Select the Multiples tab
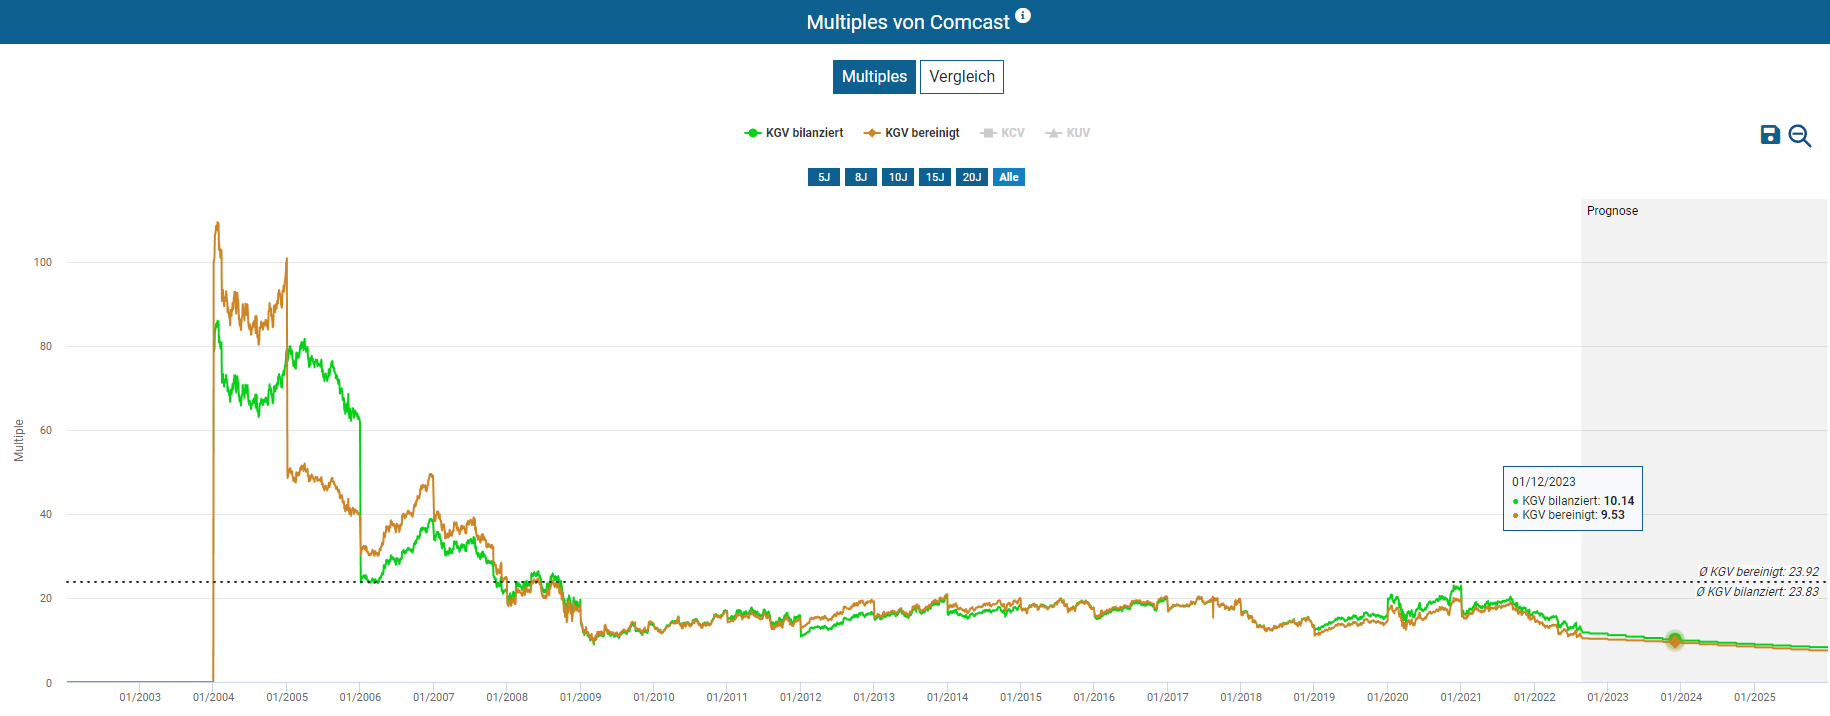This screenshot has width=1830, height=716. (x=874, y=77)
